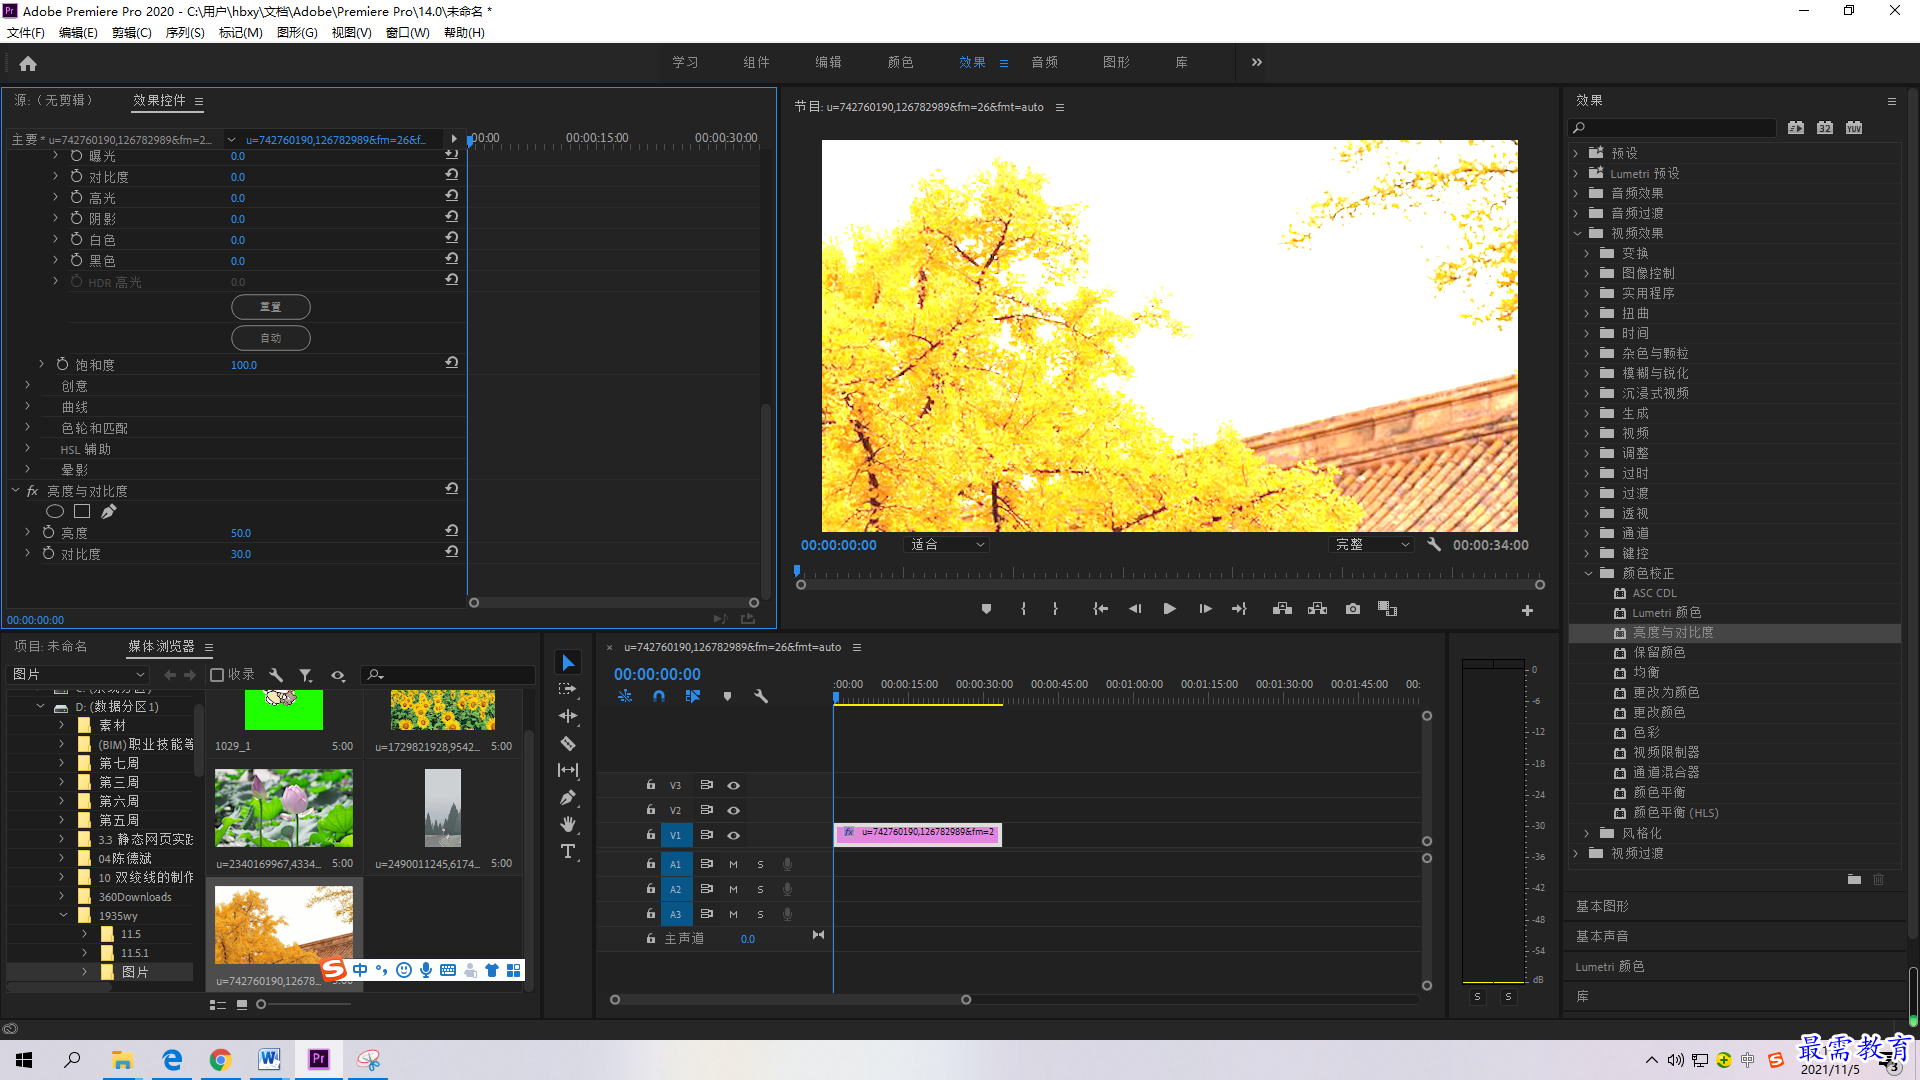Viewport: 1920px width, 1080px height.
Task: Open the button editor plus icon
Action: [x=1527, y=610]
